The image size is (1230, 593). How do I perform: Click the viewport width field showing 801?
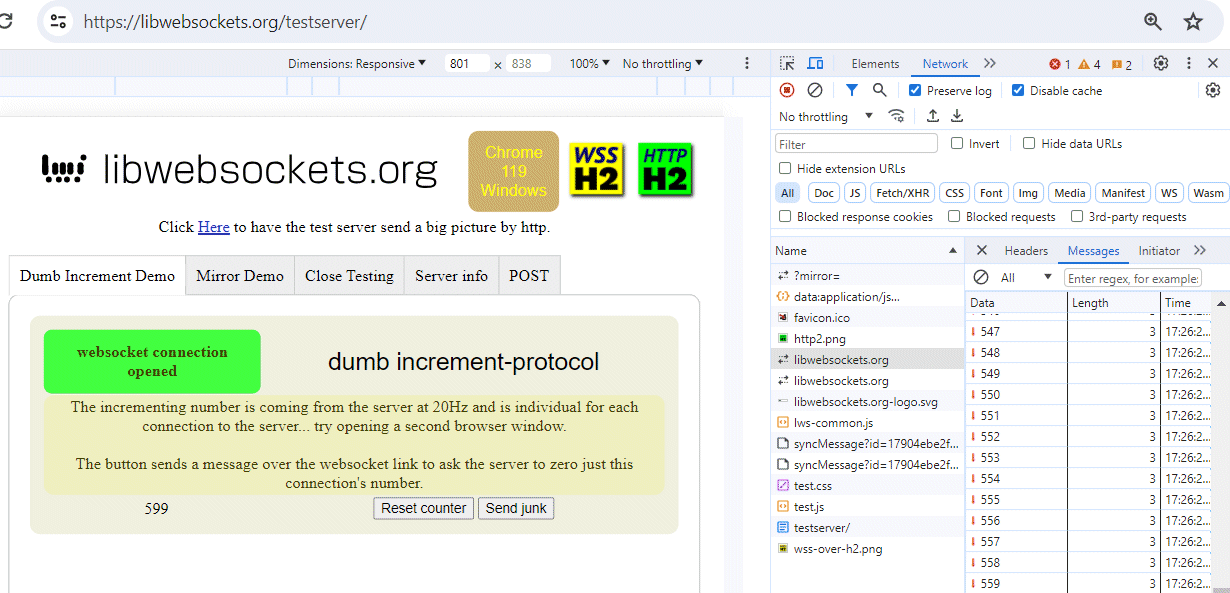(x=466, y=64)
